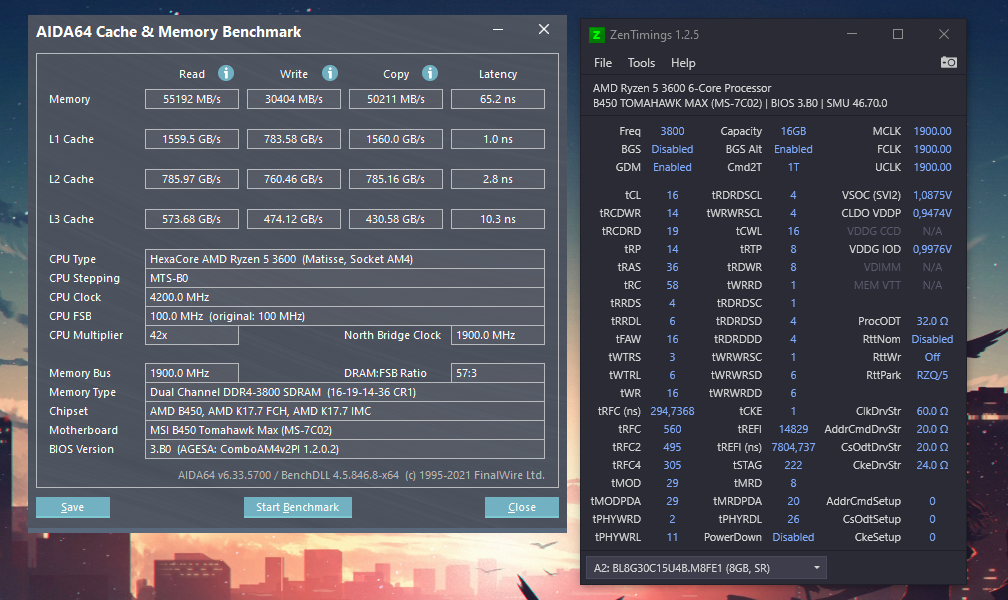Click the VSOC (SVI2) value 1,0875V
Image resolution: width=1008 pixels, height=600 pixels.
932,195
